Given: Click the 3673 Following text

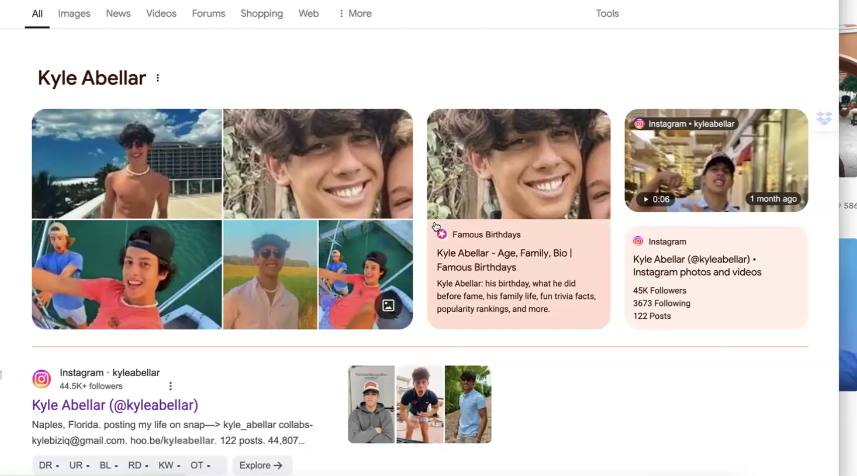Looking at the screenshot, I should 661,303.
